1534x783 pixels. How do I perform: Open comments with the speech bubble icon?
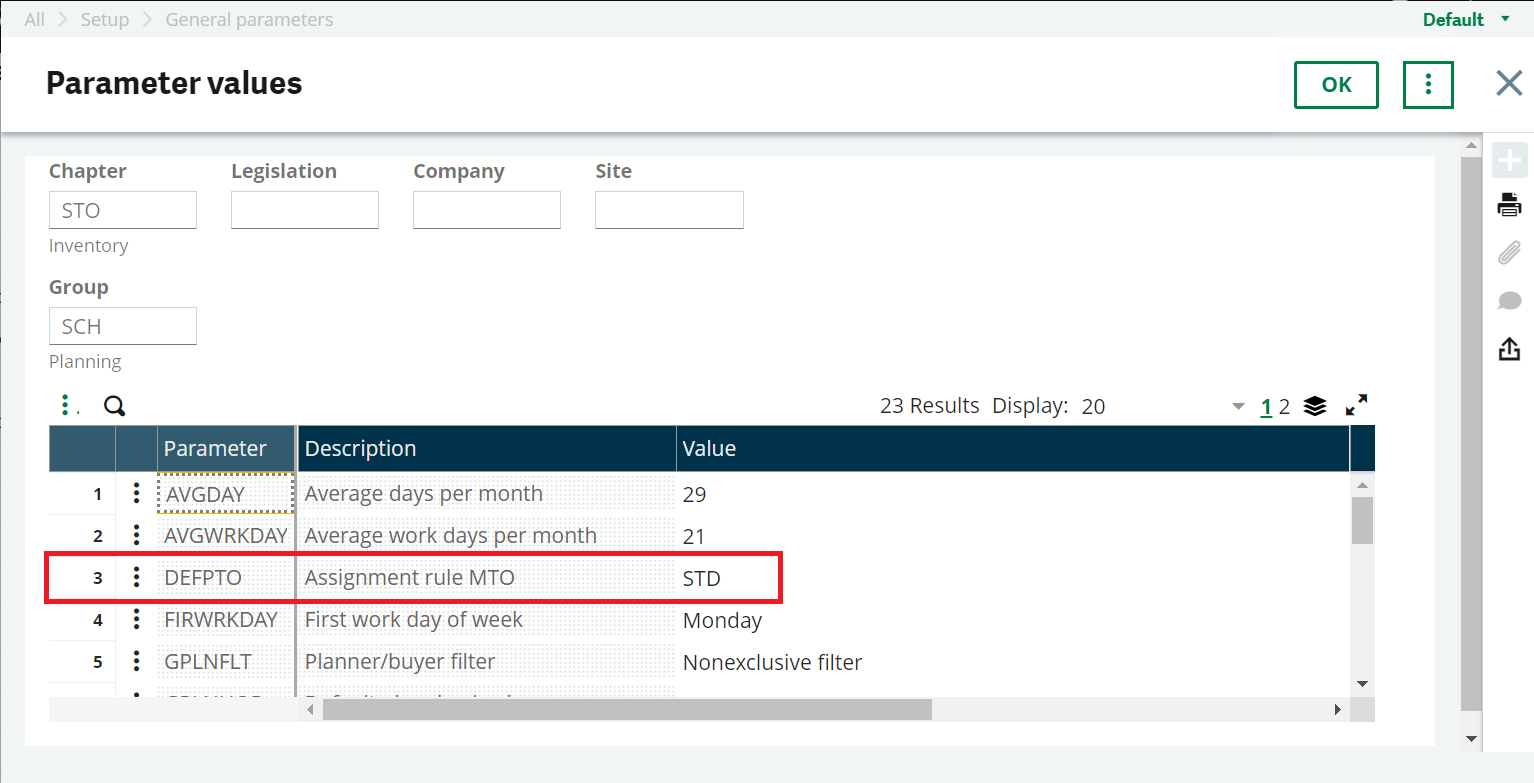click(x=1510, y=300)
